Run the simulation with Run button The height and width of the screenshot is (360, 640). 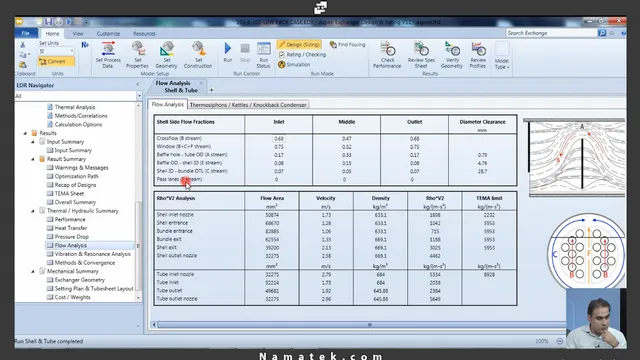pyautogui.click(x=228, y=52)
